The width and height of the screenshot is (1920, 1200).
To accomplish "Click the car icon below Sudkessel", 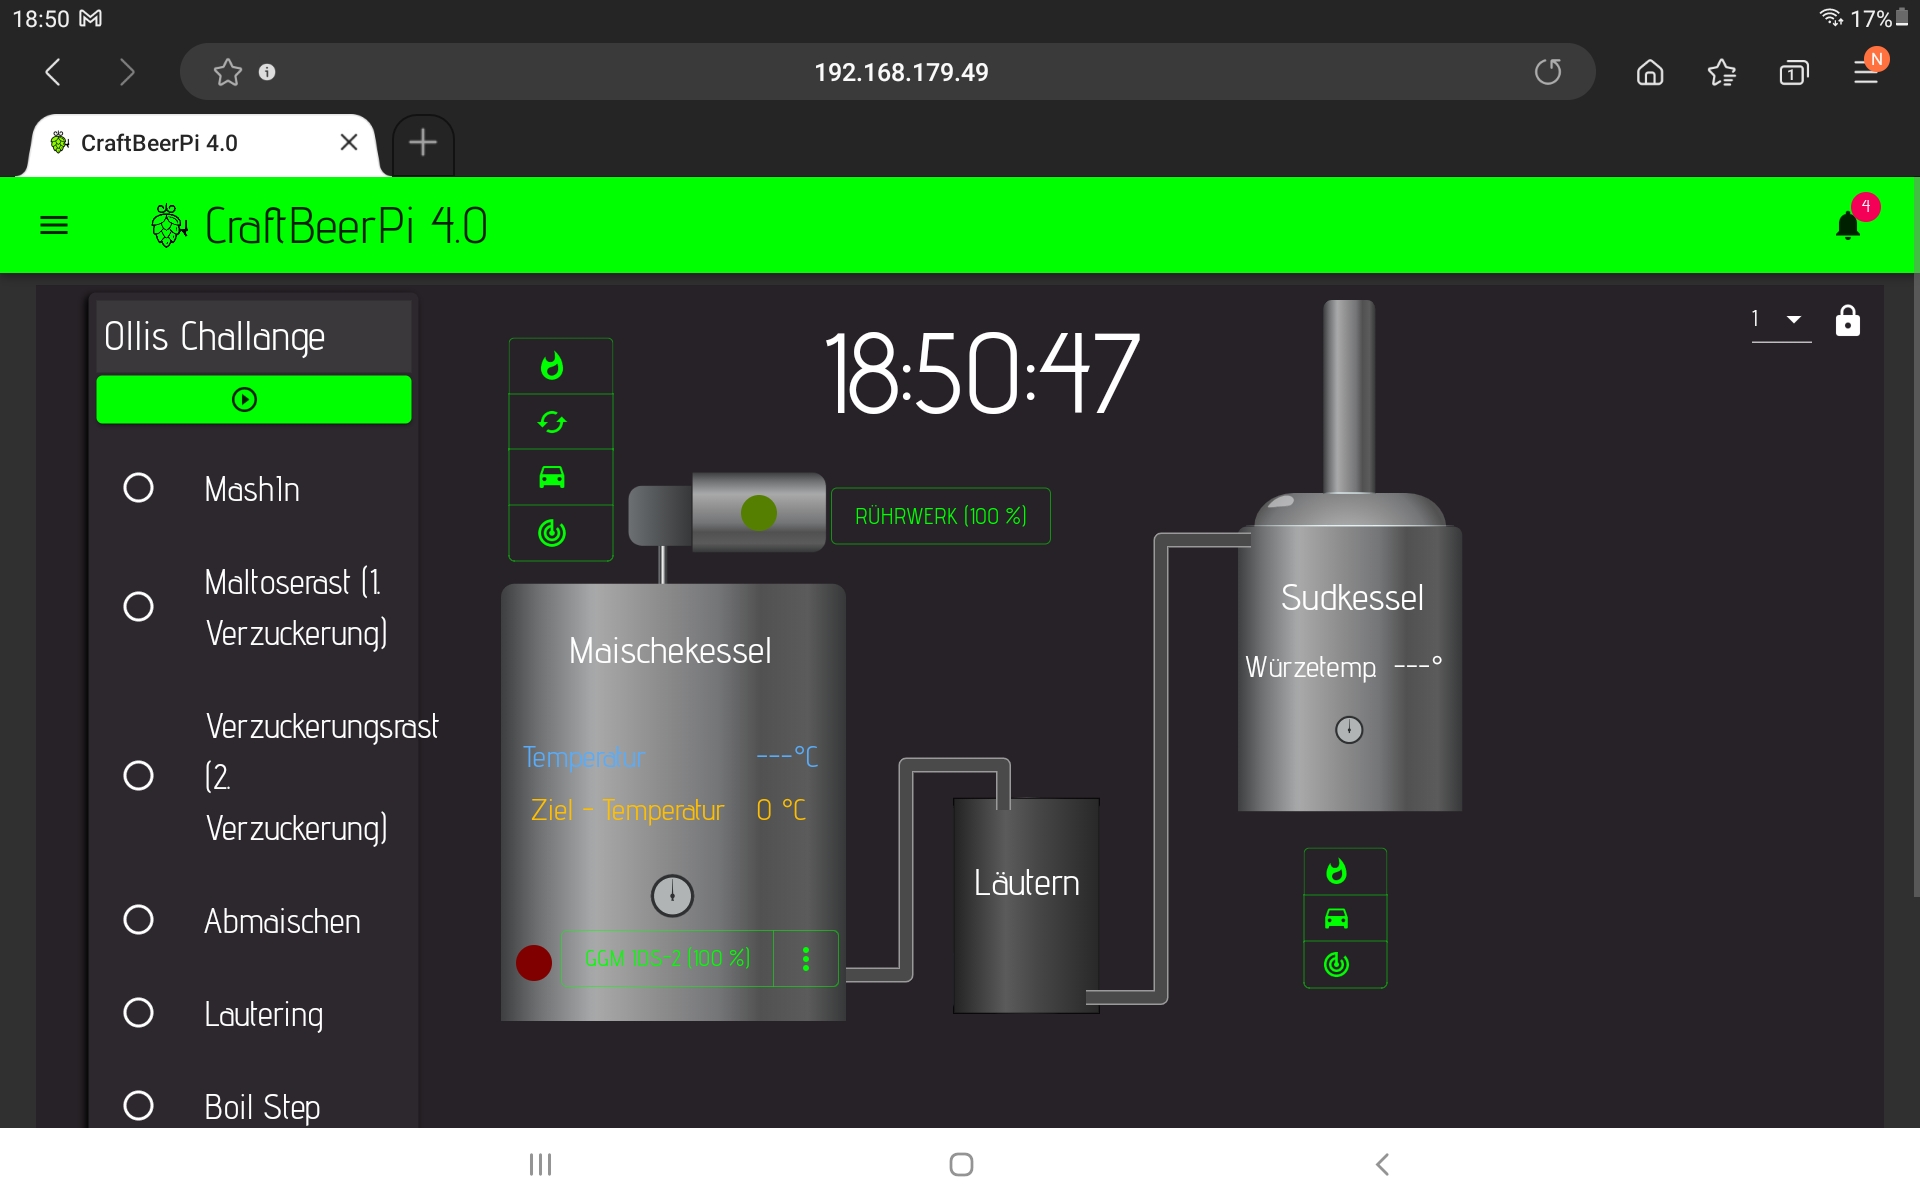I will click(x=1336, y=918).
